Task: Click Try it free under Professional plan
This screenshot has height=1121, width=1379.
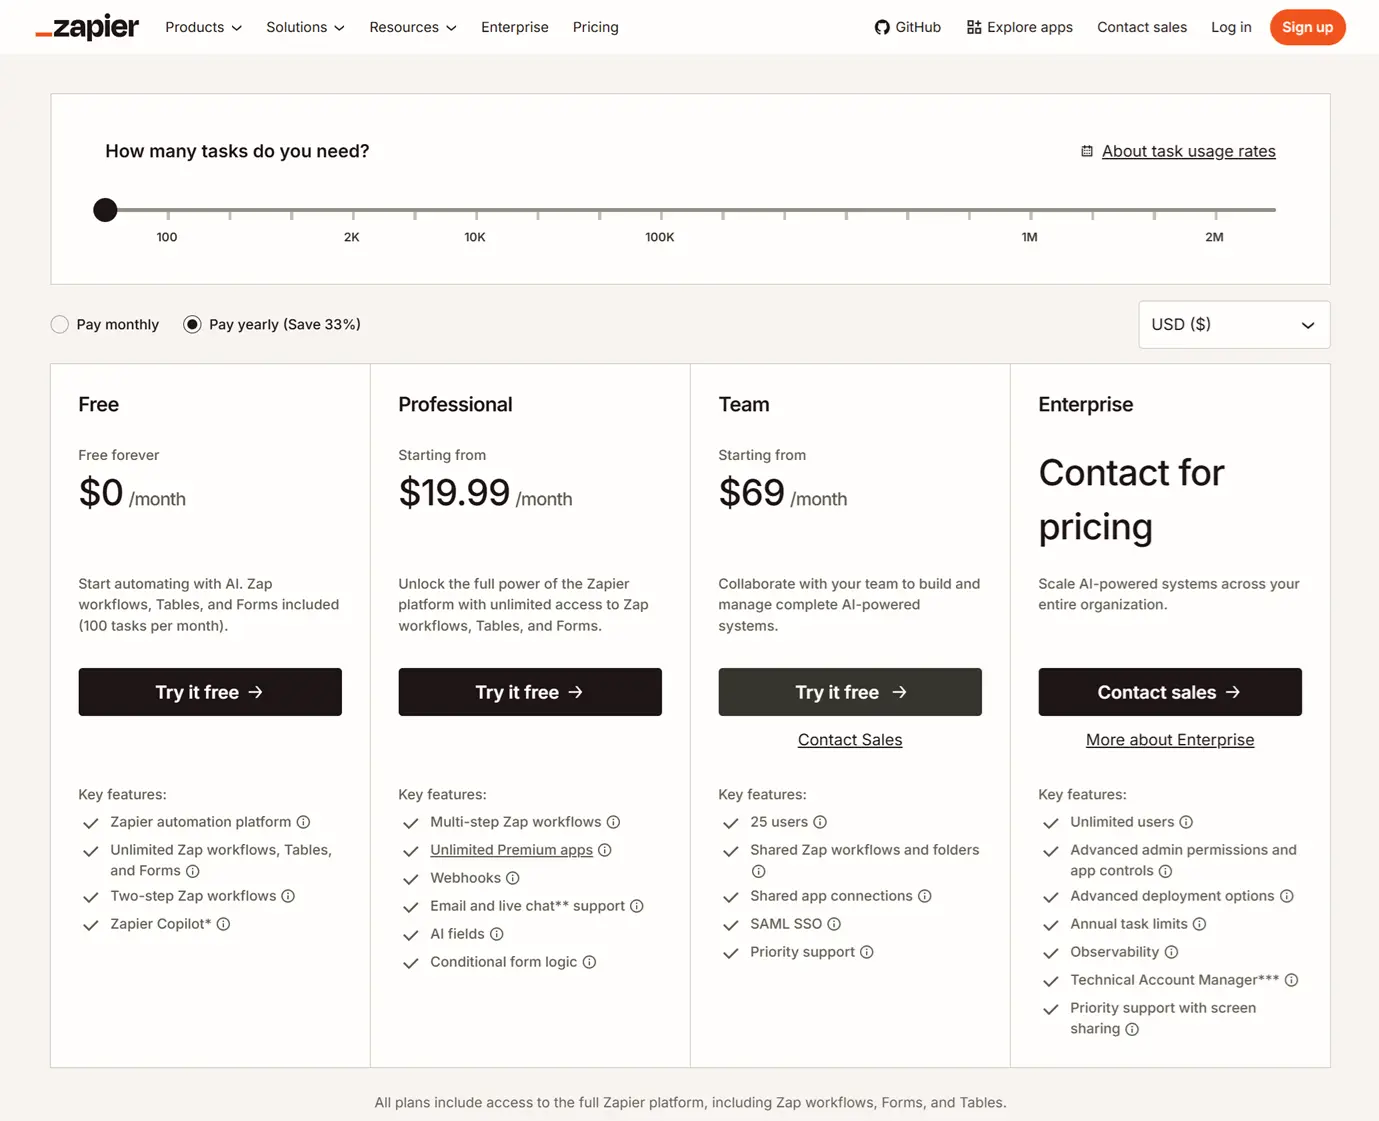Action: 530,692
